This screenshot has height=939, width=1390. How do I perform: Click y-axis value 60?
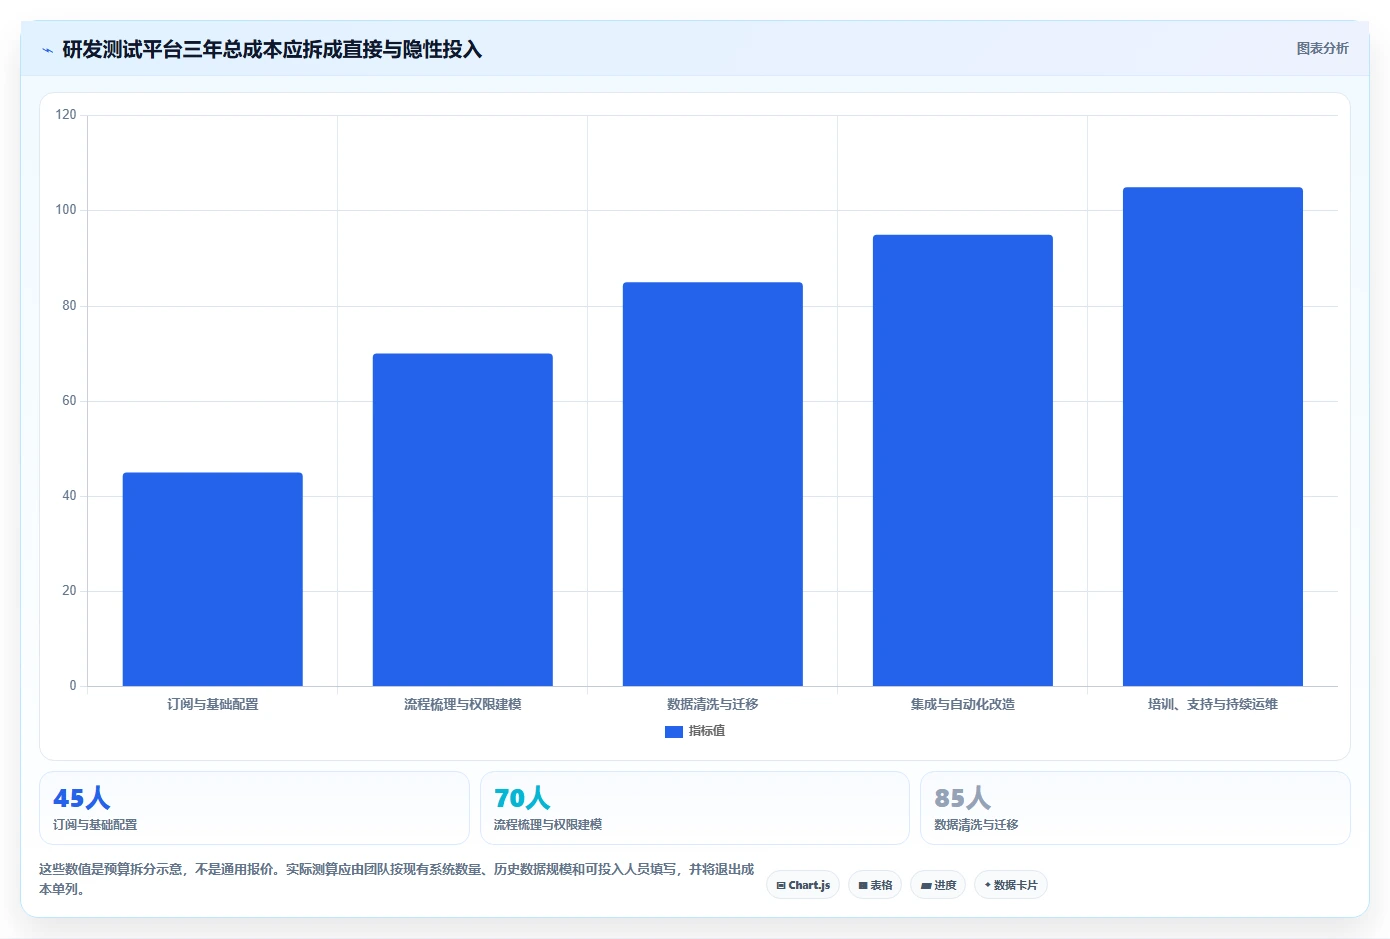69,401
